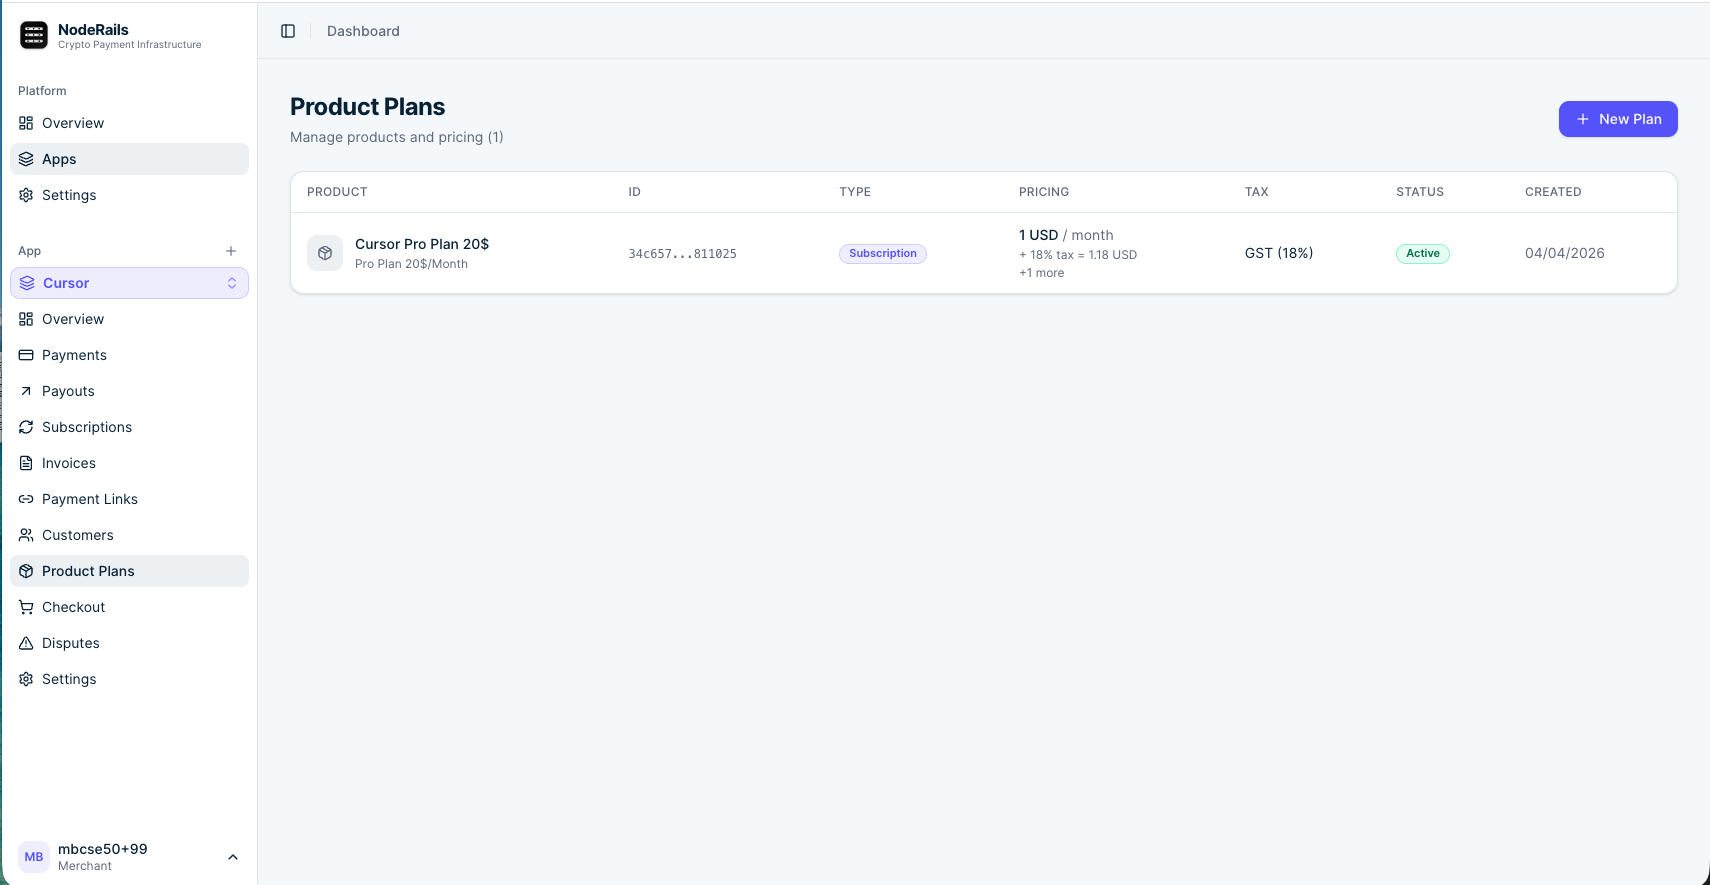Click the mbcse50+99 username
The image size is (1710, 885).
tap(102, 849)
